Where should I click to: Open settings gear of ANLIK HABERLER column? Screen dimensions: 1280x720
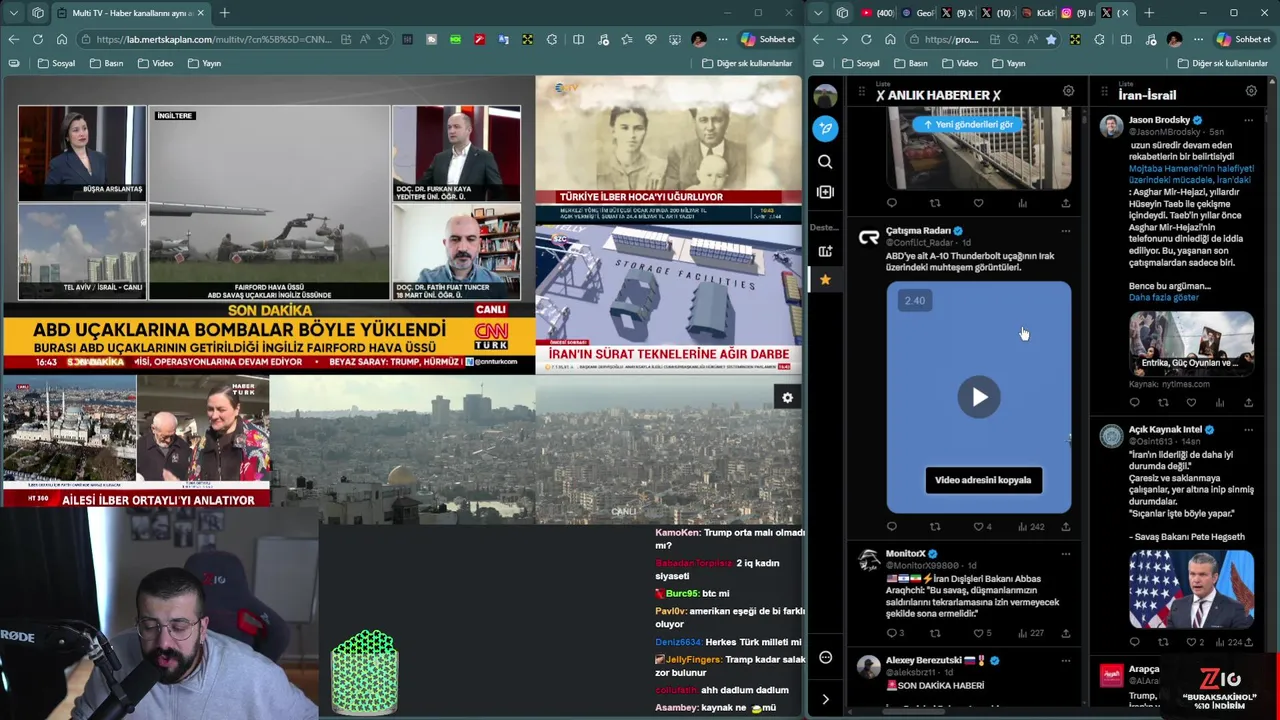[1068, 91]
